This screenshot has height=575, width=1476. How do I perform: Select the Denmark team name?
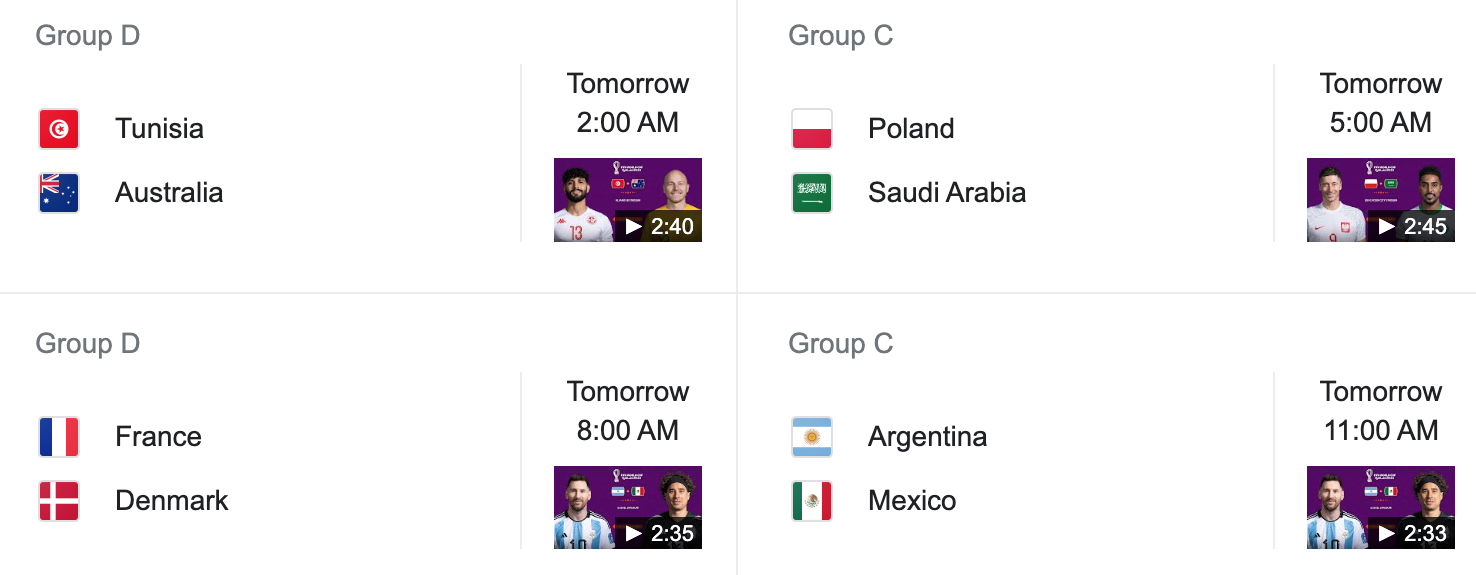[172, 501]
